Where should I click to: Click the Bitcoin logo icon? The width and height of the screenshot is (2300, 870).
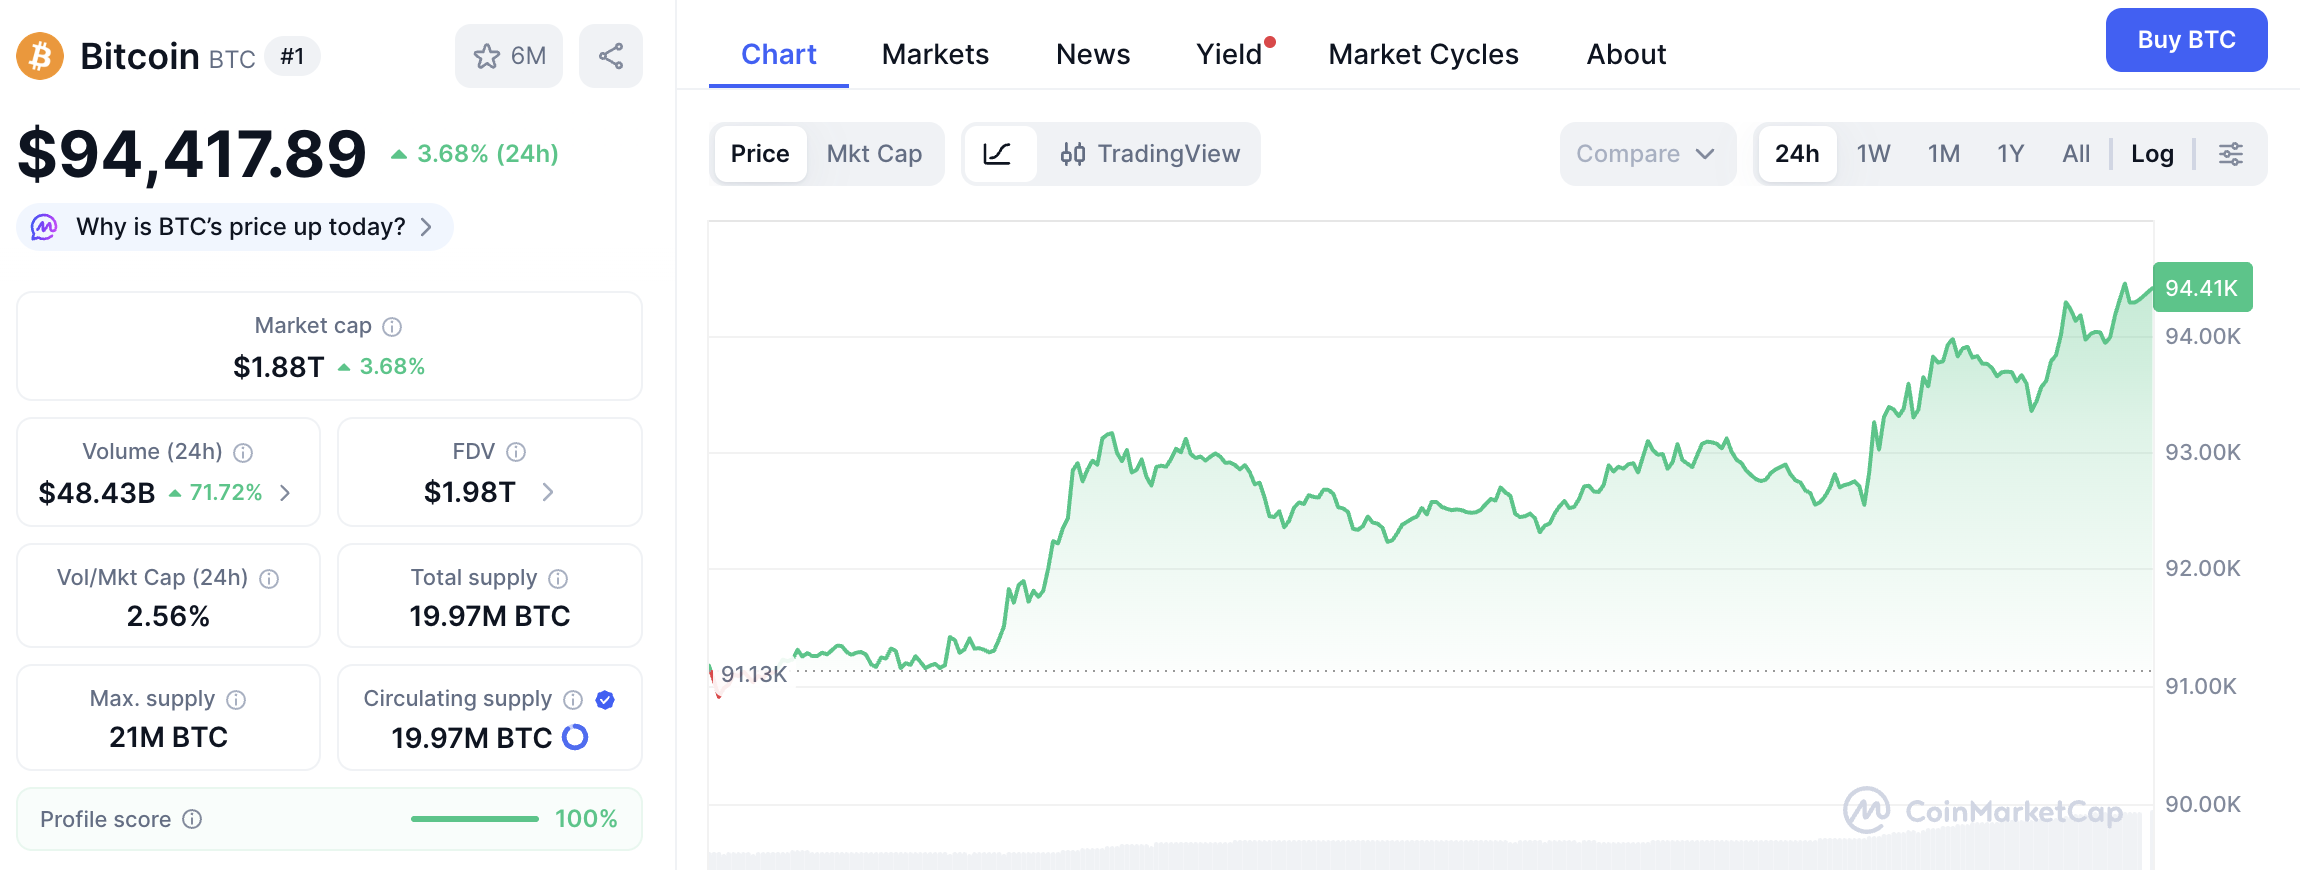(40, 56)
